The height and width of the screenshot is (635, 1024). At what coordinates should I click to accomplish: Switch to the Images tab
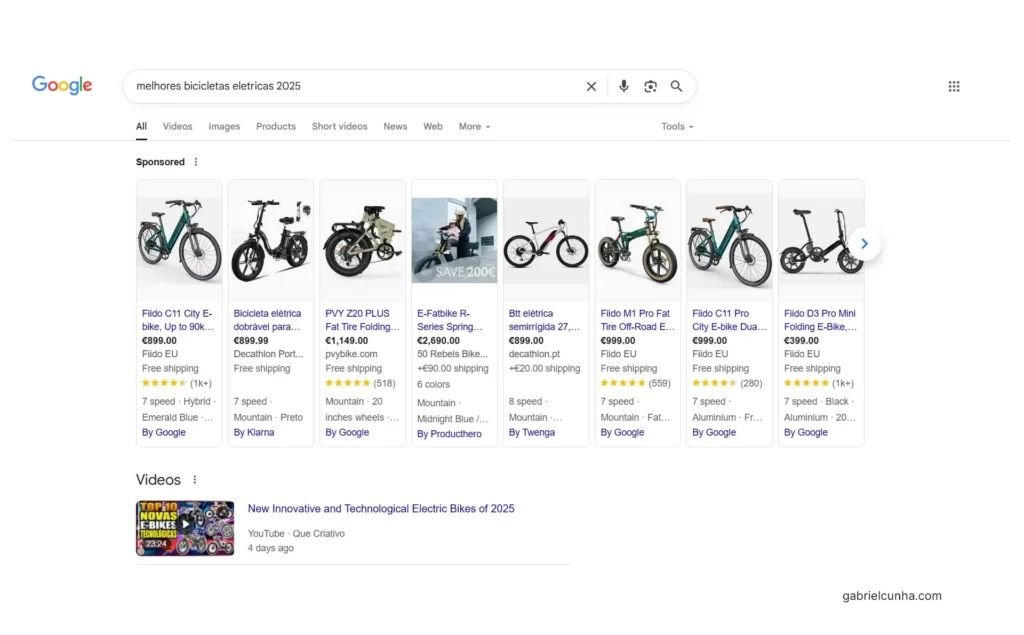(x=224, y=126)
